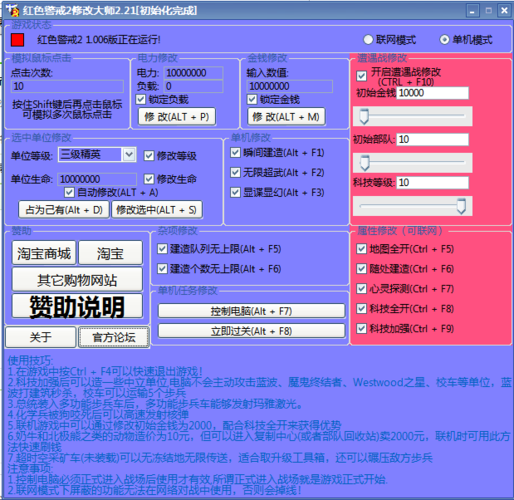Click 其它购物网站 button
This screenshot has width=514, height=500.
[x=77, y=280]
